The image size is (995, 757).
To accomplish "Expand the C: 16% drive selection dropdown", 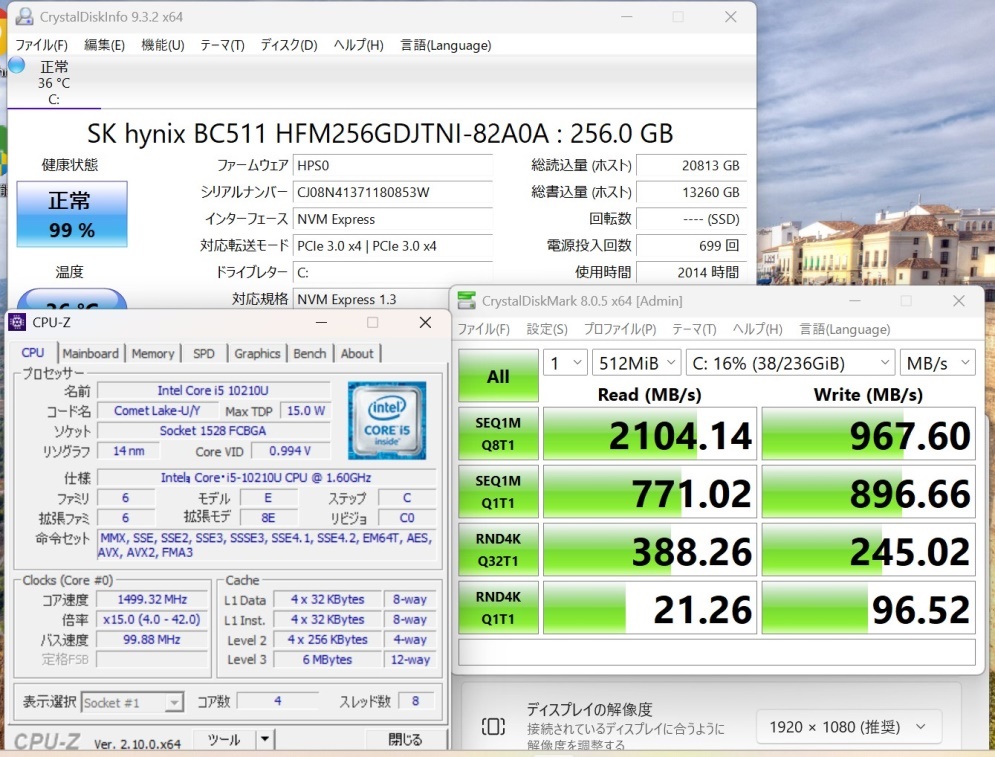I will (x=791, y=363).
